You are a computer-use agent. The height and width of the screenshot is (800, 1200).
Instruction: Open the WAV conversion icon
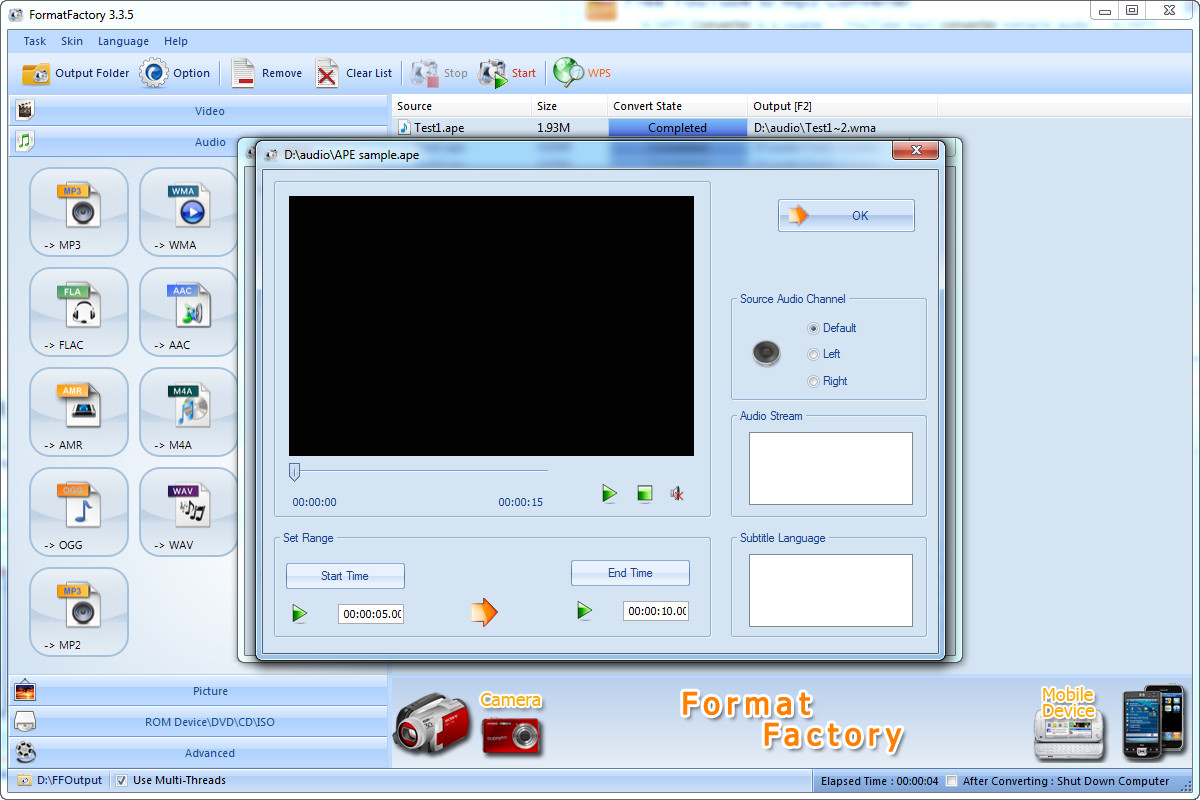[189, 512]
